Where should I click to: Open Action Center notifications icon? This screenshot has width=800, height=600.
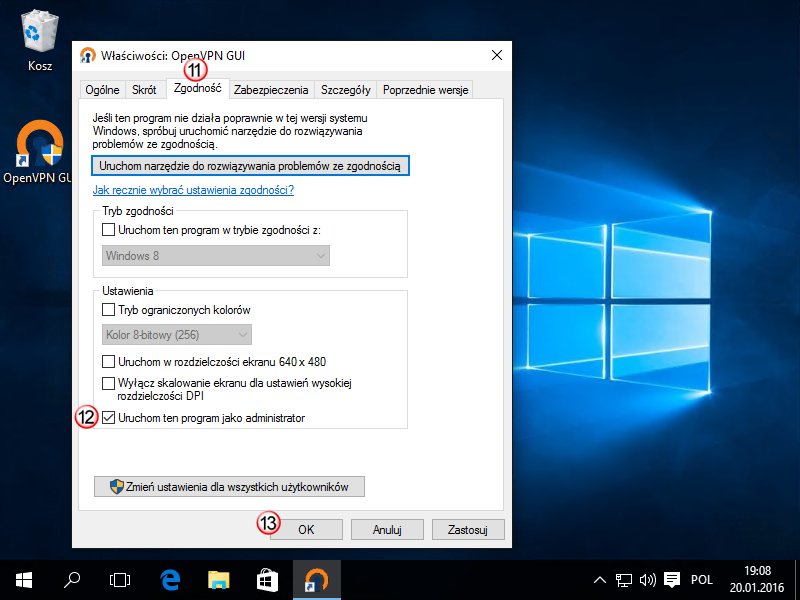click(672, 580)
